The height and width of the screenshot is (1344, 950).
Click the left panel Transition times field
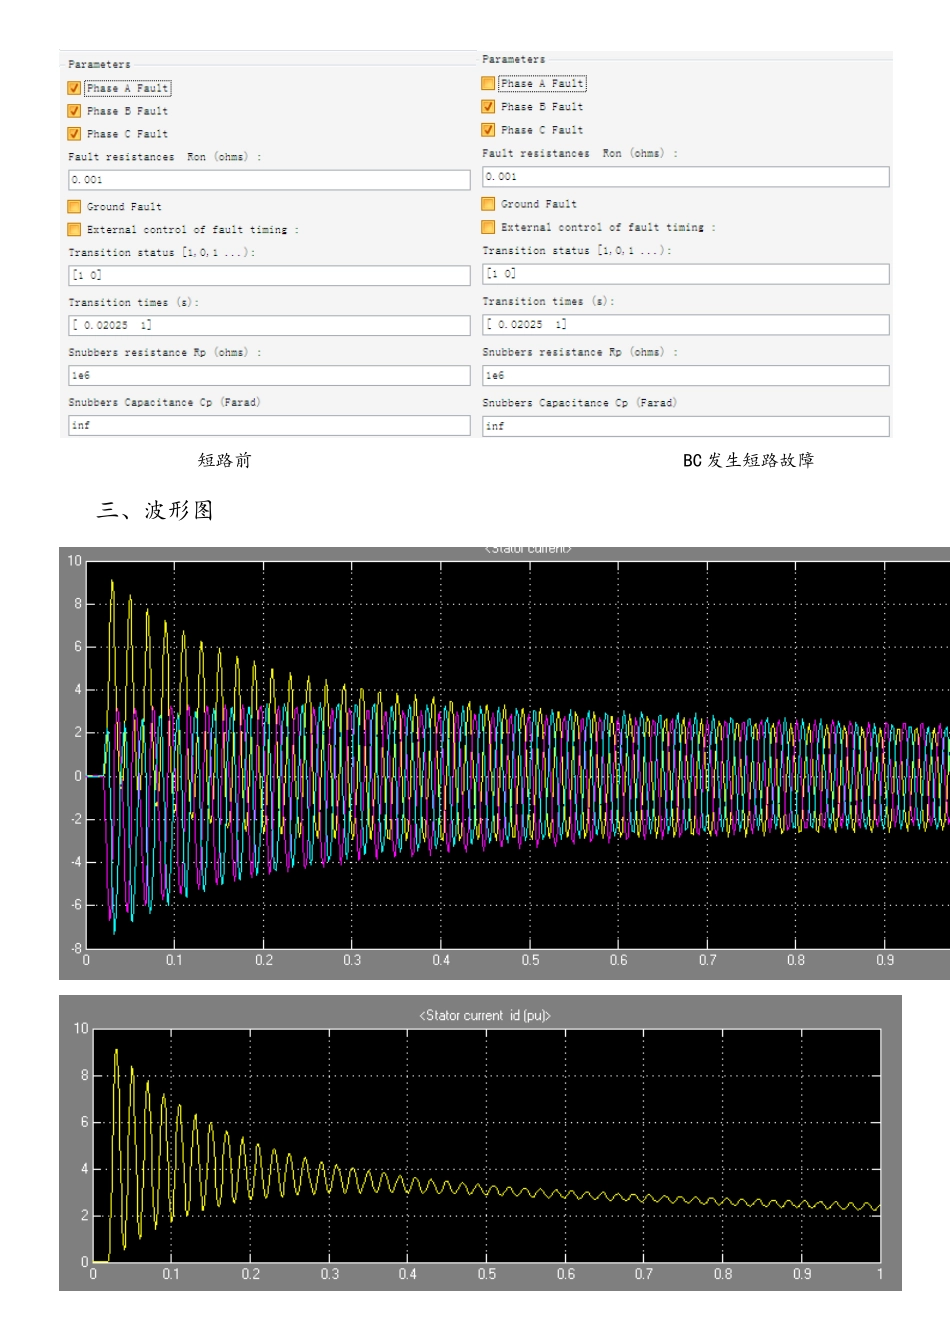click(x=269, y=325)
